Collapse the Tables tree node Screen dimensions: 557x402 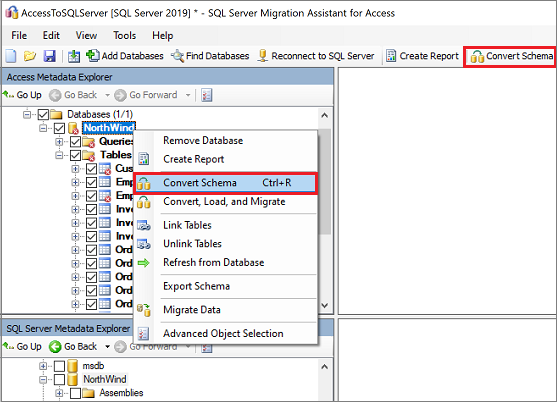59,155
